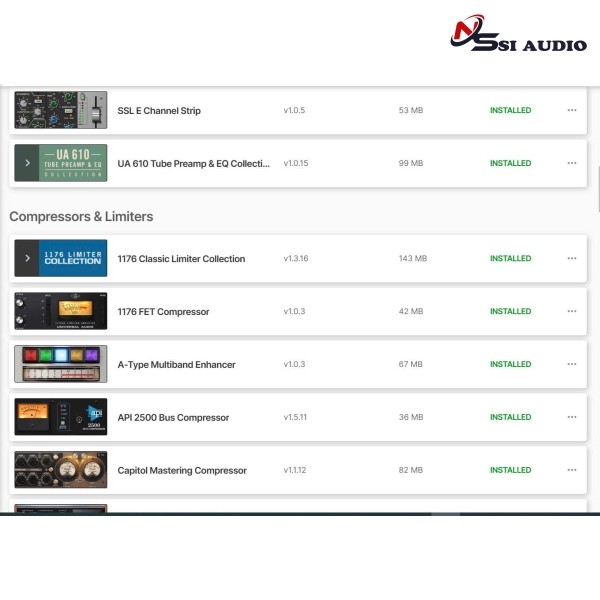This screenshot has height=600, width=600.
Task: Click version v1.5.11 of API 2500
Action: pyautogui.click(x=295, y=417)
